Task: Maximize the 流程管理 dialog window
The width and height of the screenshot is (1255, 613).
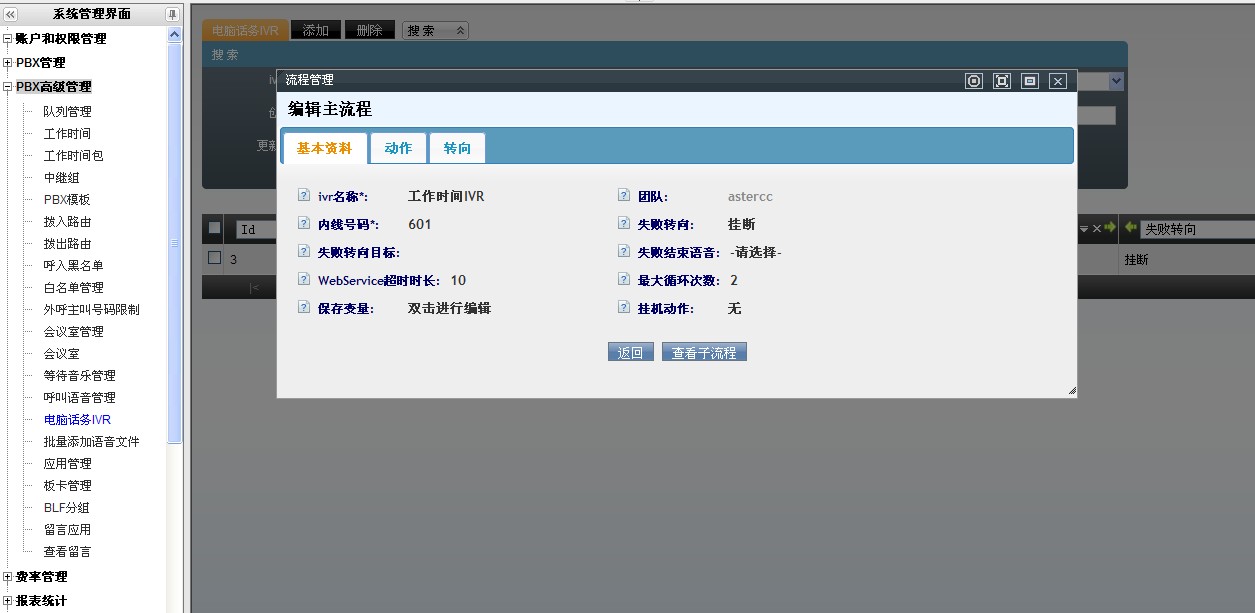Action: (x=1002, y=81)
